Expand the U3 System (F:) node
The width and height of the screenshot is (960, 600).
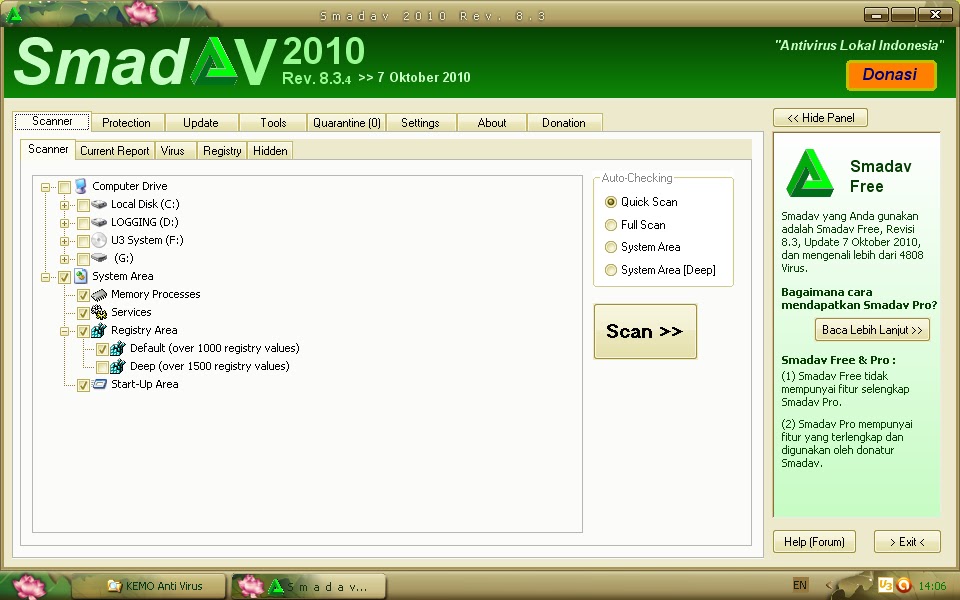point(64,241)
